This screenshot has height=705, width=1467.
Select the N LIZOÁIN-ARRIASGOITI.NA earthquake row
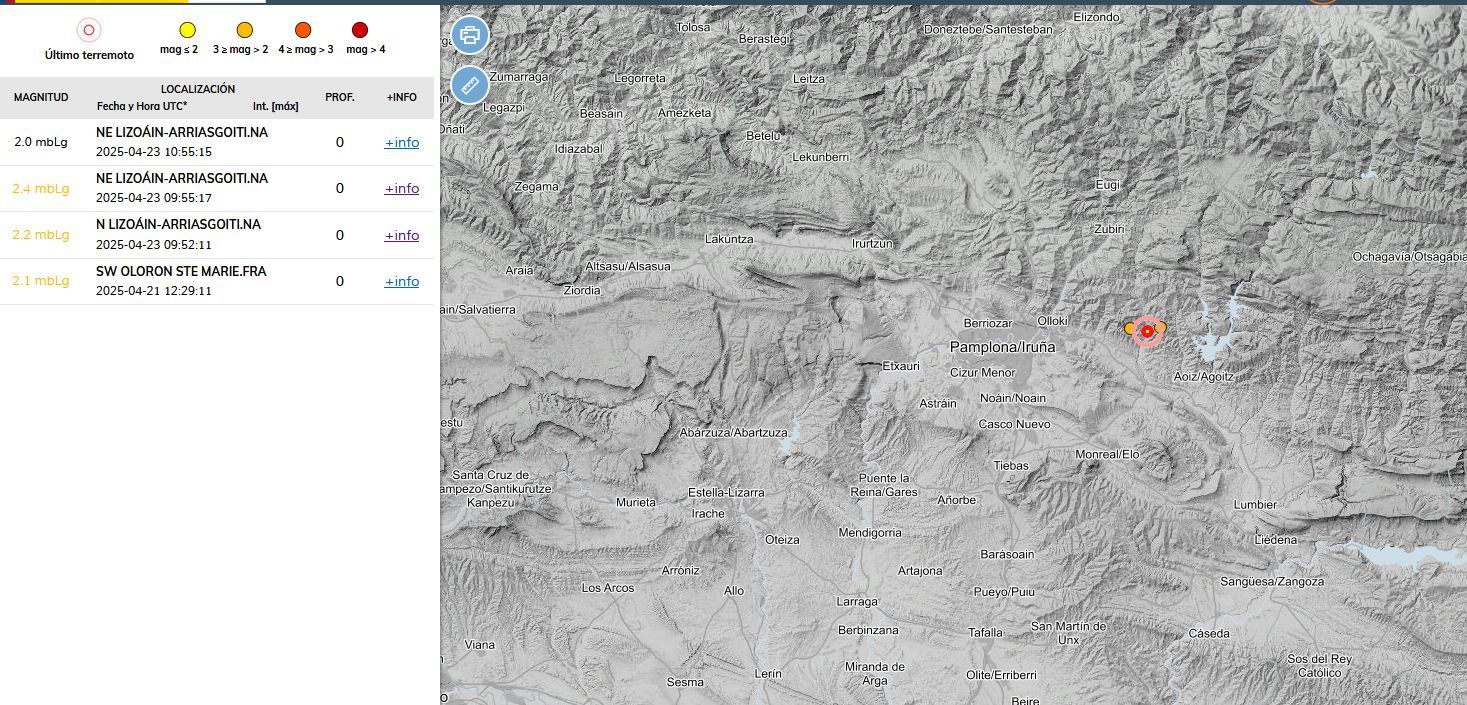(x=178, y=225)
